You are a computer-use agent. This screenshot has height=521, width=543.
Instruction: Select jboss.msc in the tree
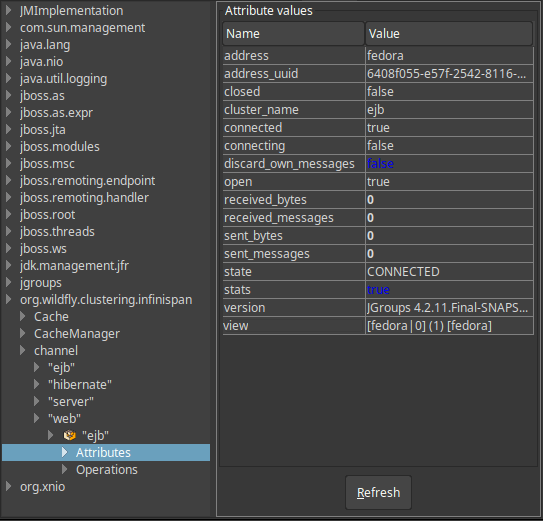47,164
